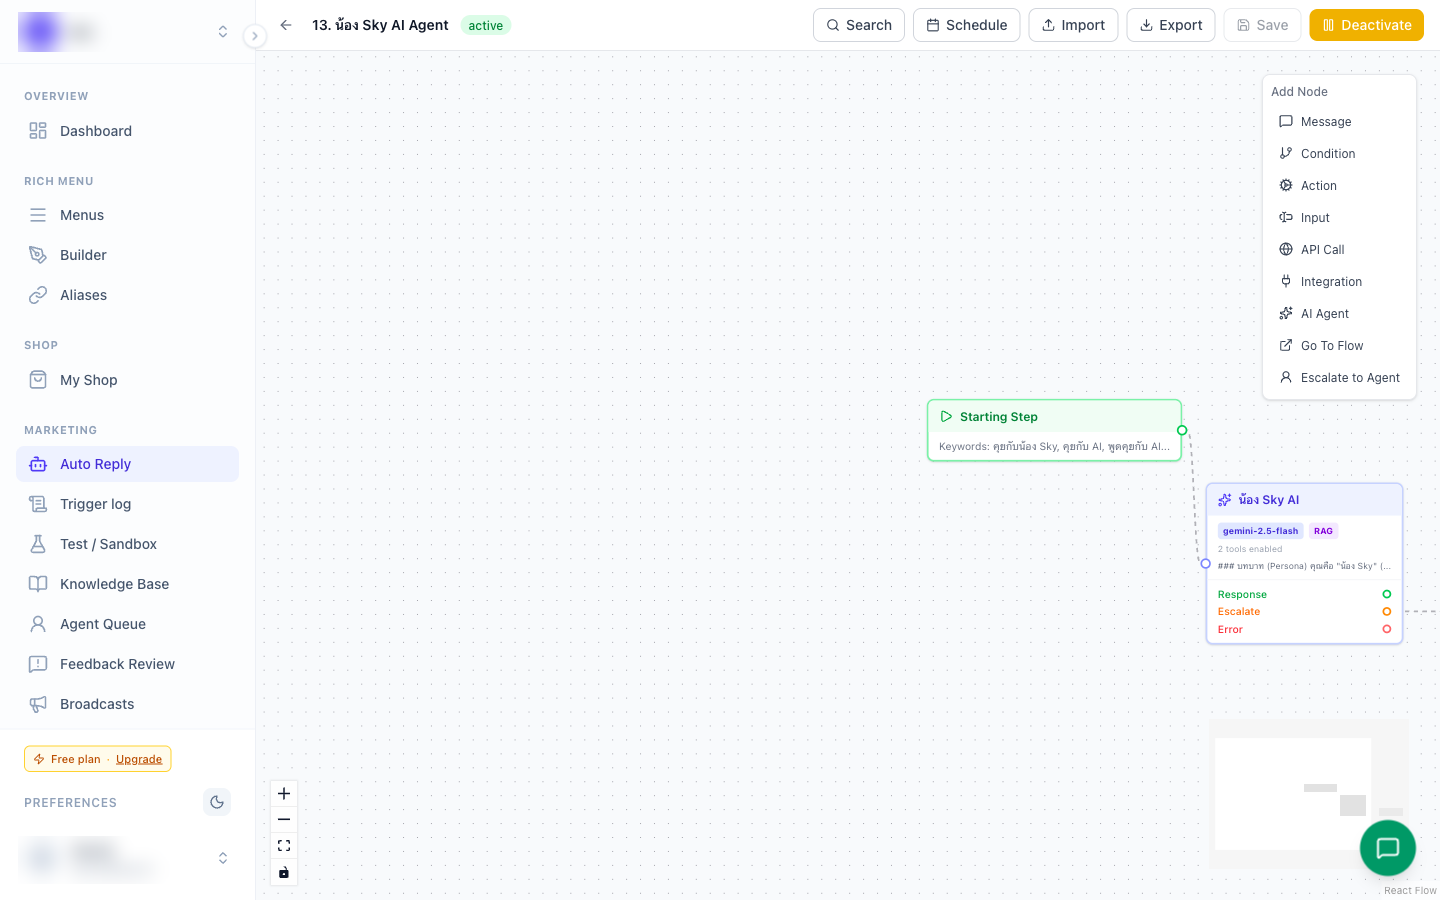Click the Auto Reply robot icon
The image size is (1440, 900).
tap(38, 464)
